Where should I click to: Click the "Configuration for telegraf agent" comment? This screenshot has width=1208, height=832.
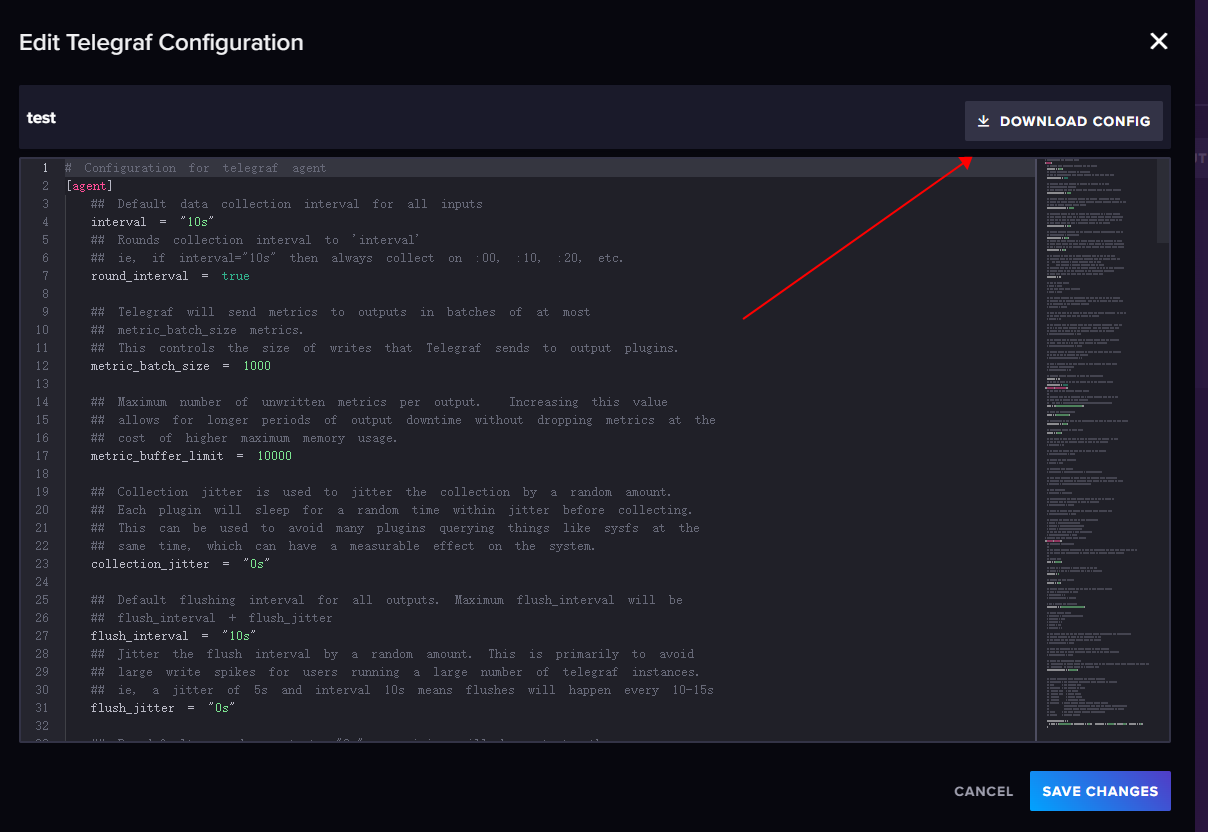tap(204, 168)
